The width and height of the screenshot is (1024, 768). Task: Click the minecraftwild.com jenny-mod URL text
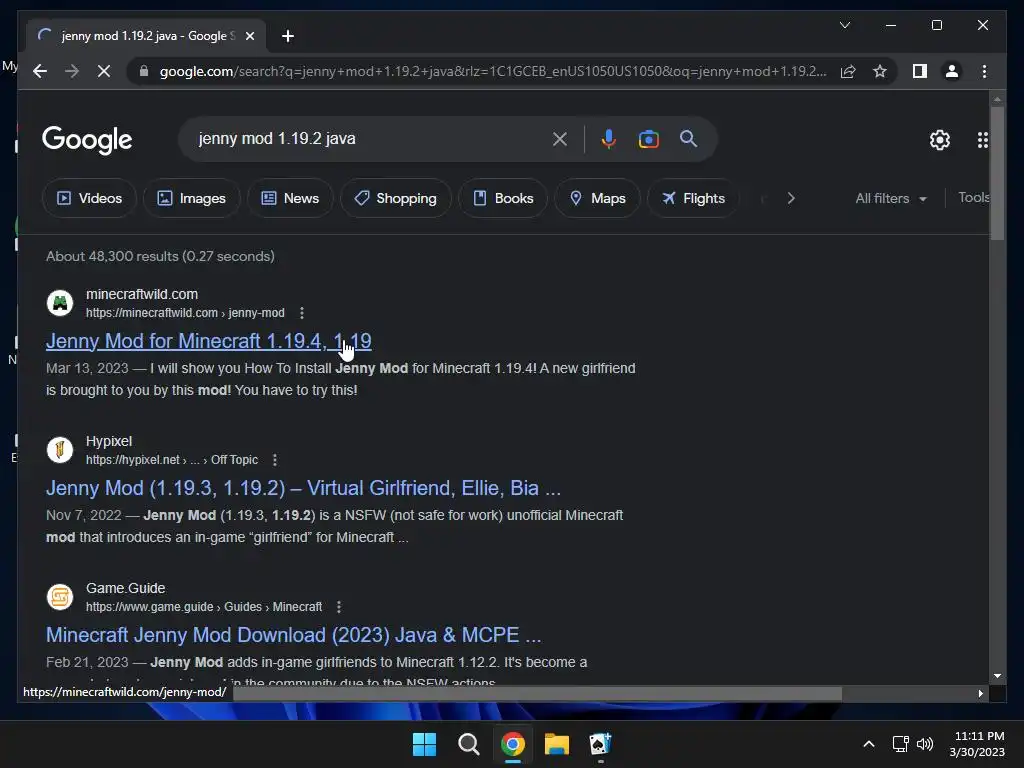click(185, 313)
